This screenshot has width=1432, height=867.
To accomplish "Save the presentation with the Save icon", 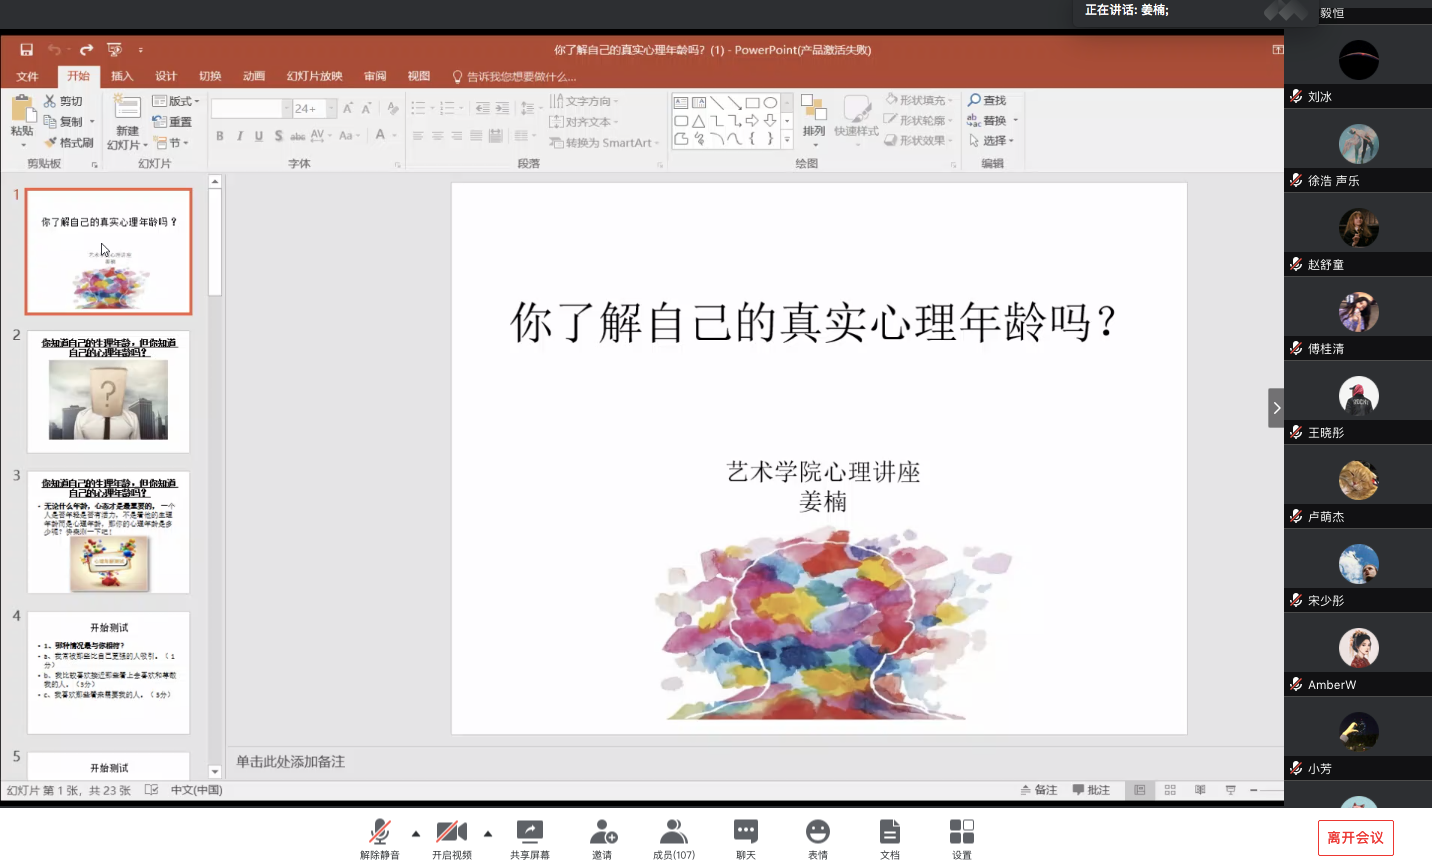I will [x=27, y=49].
